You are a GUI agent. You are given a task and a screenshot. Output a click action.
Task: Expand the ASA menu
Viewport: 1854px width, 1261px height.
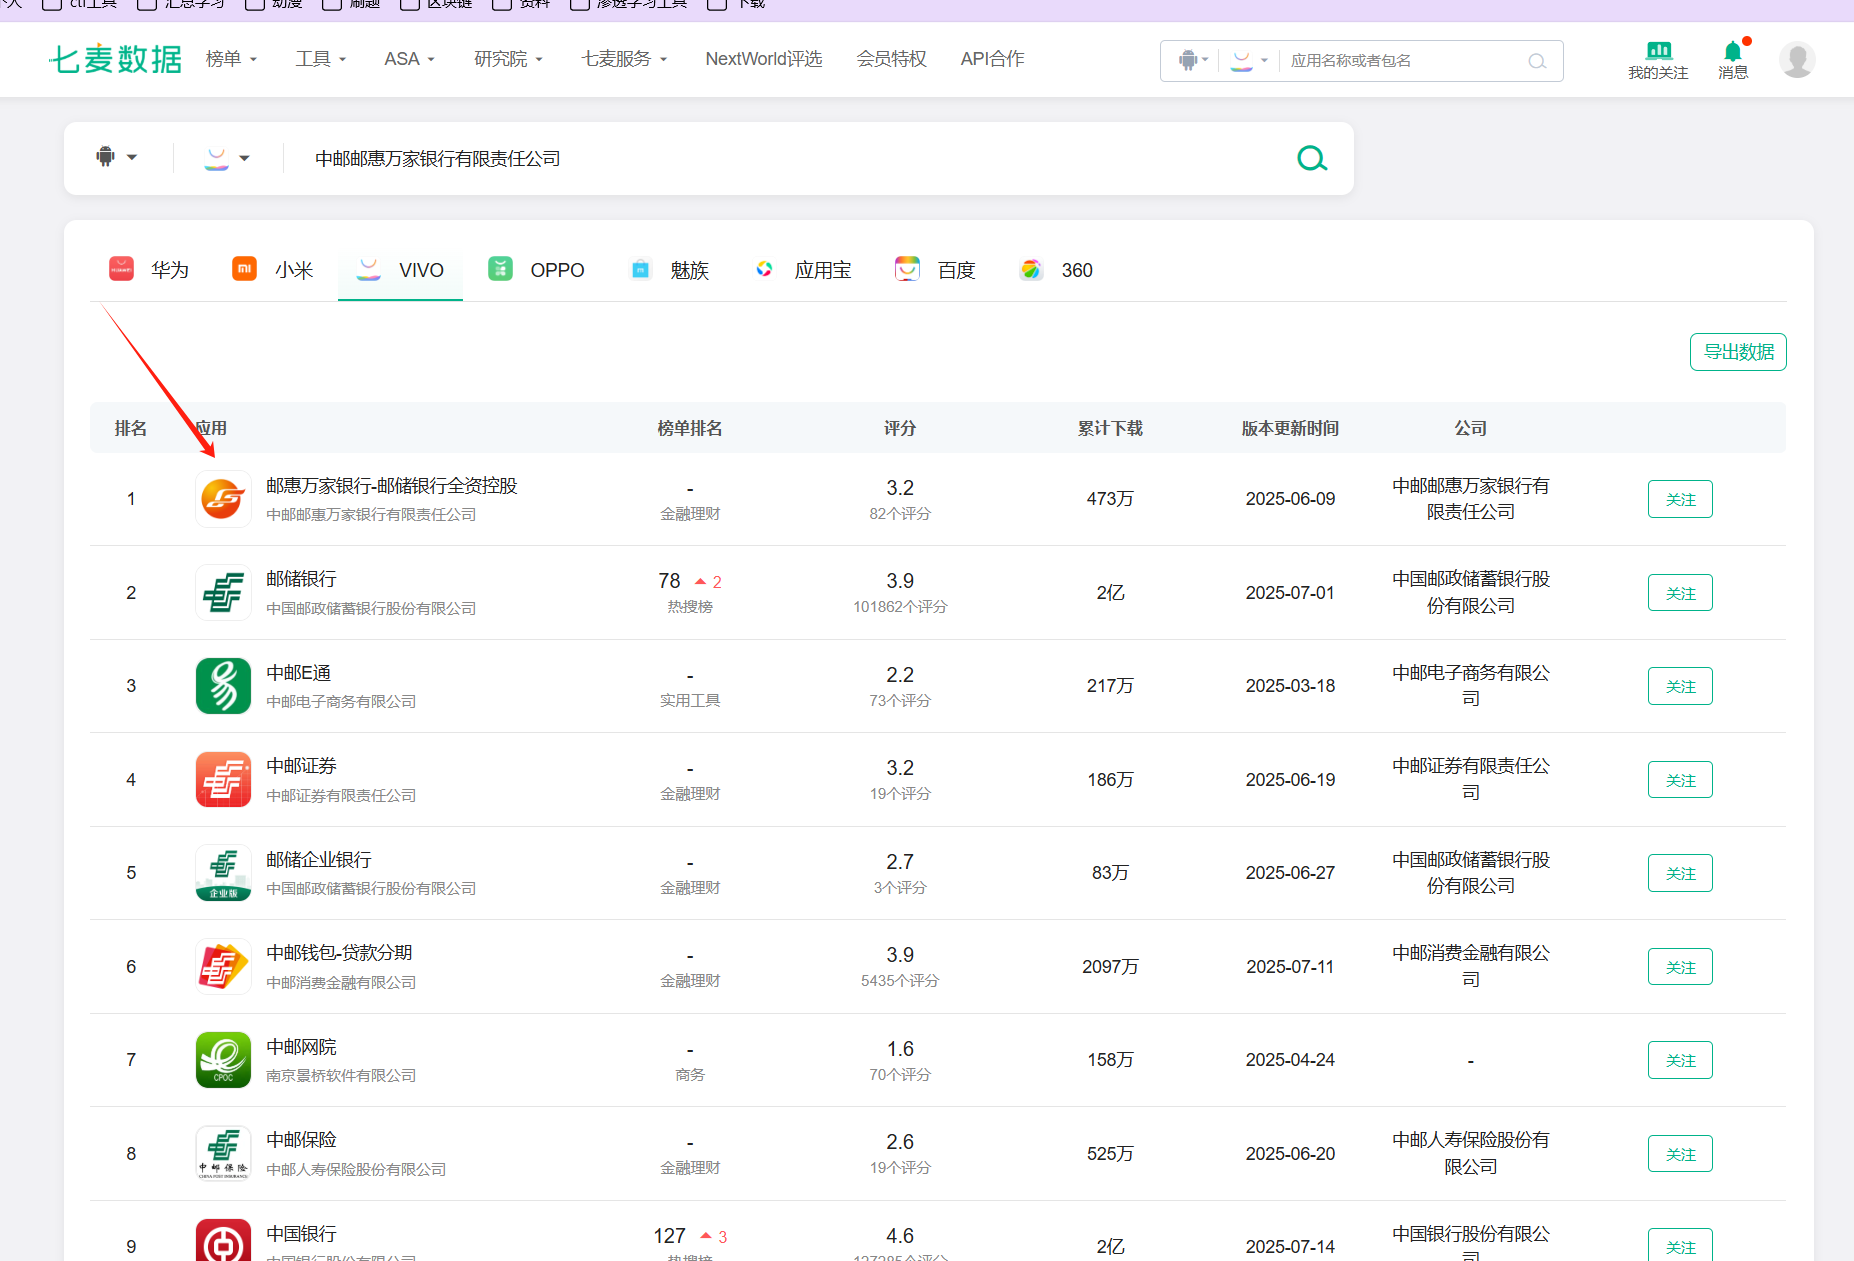point(410,59)
